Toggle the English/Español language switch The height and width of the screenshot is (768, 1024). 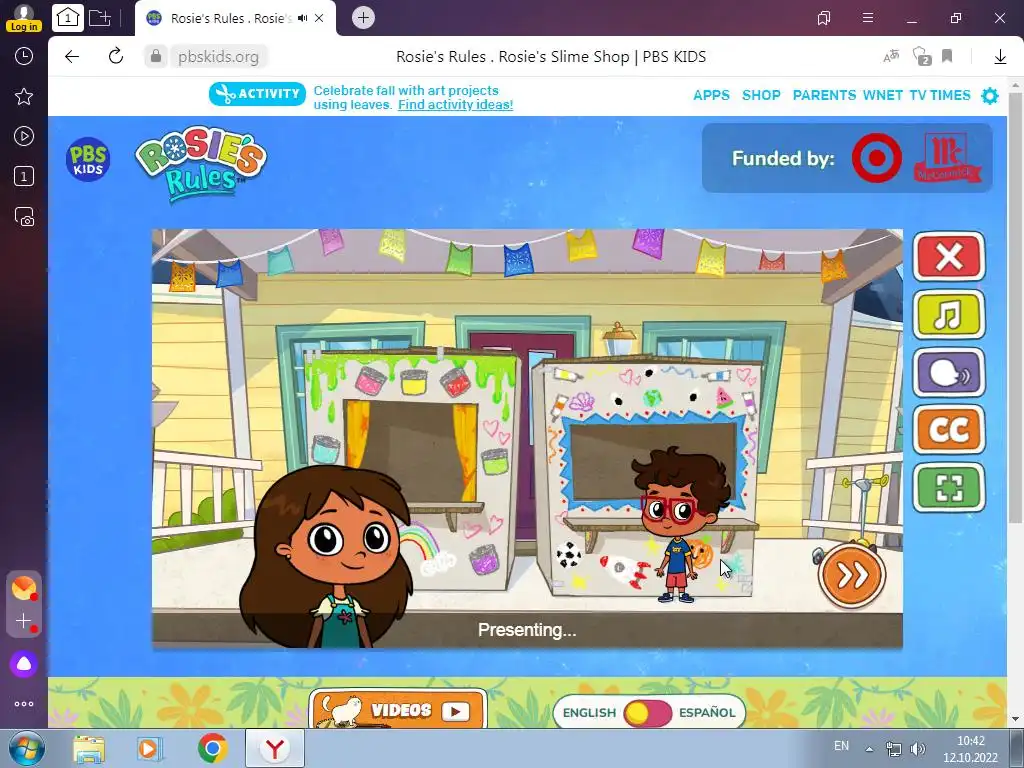[x=647, y=712]
